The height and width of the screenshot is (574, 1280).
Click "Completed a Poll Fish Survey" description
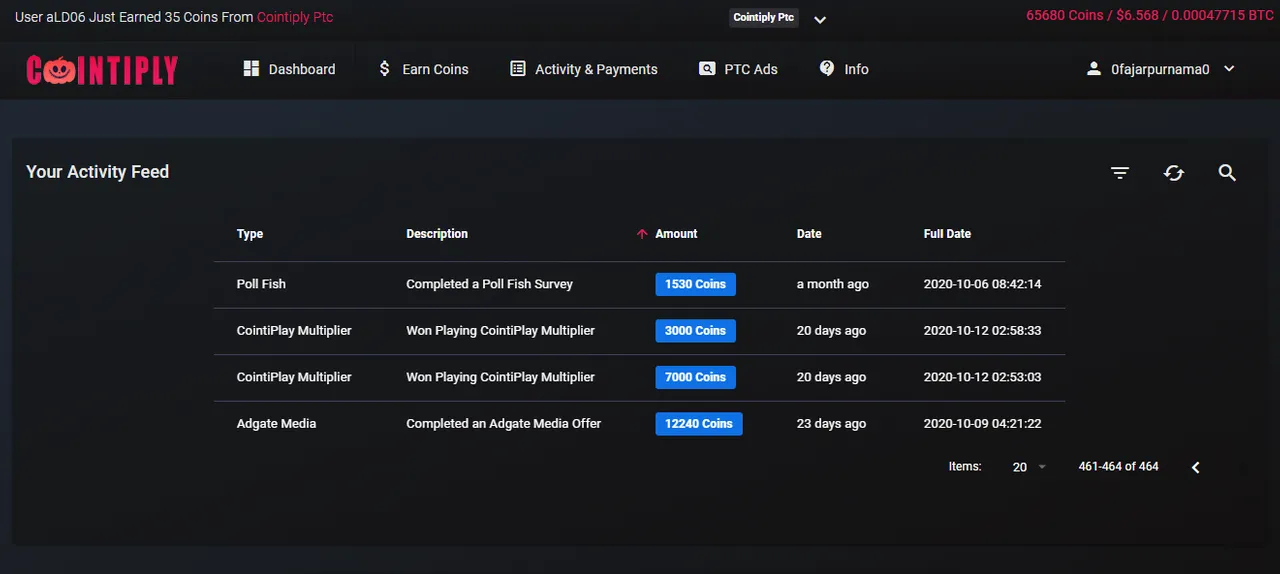(x=489, y=284)
